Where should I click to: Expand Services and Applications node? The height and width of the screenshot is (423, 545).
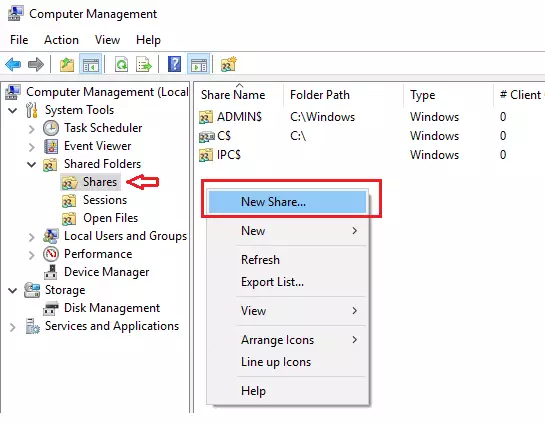click(13, 327)
